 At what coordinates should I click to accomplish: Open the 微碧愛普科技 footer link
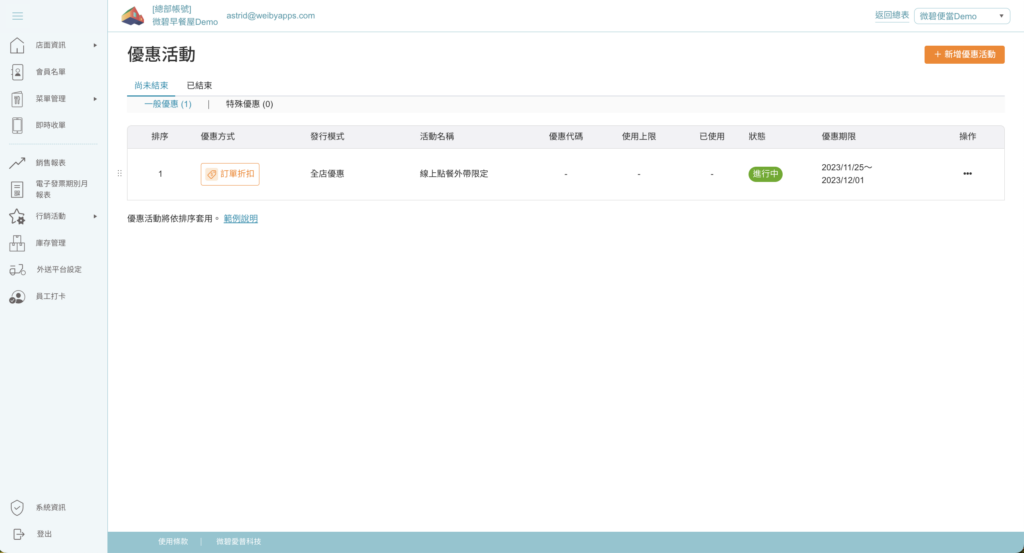[238, 541]
